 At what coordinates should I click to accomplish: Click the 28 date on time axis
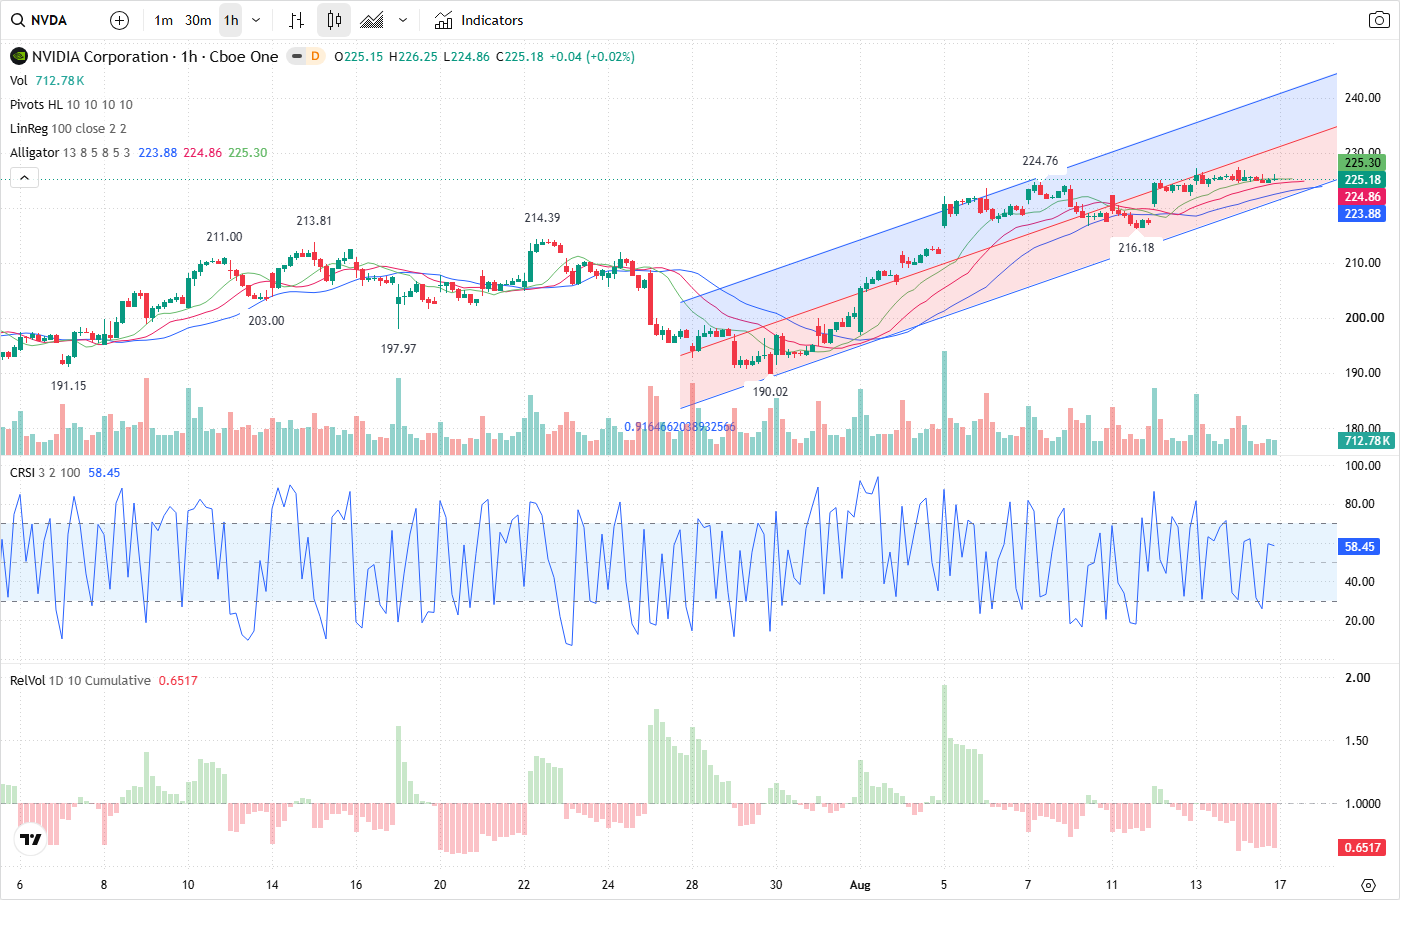(692, 885)
